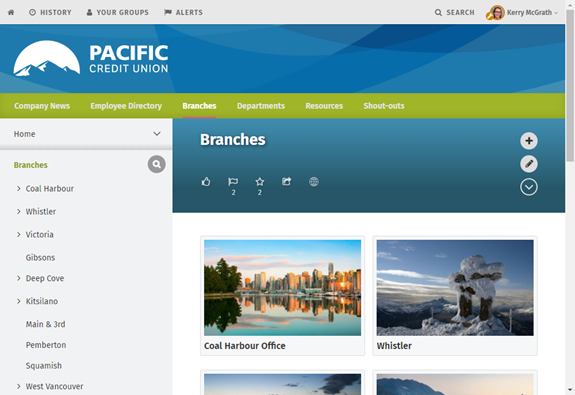Screen dimensions: 575x395
Task: Click the pencil edit button
Action: coord(529,164)
